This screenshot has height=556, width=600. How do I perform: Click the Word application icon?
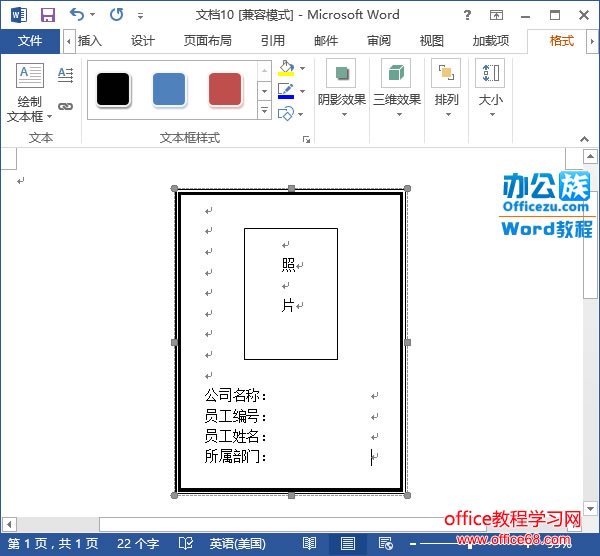tap(19, 15)
